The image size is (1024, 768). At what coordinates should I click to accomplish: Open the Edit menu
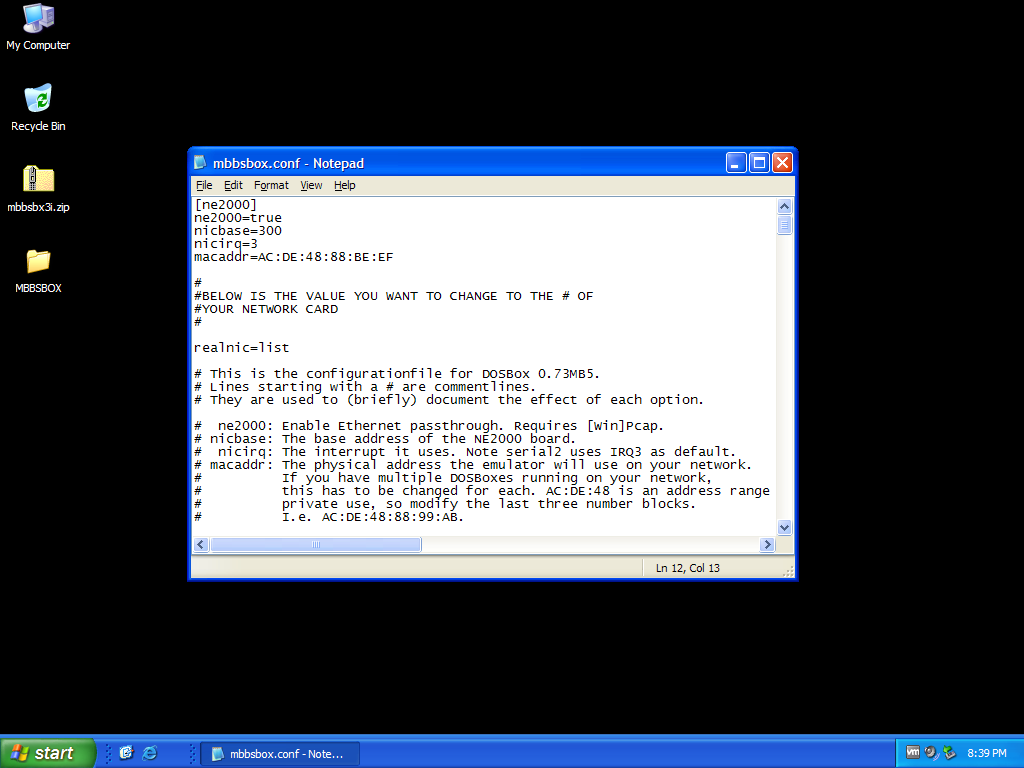[233, 185]
